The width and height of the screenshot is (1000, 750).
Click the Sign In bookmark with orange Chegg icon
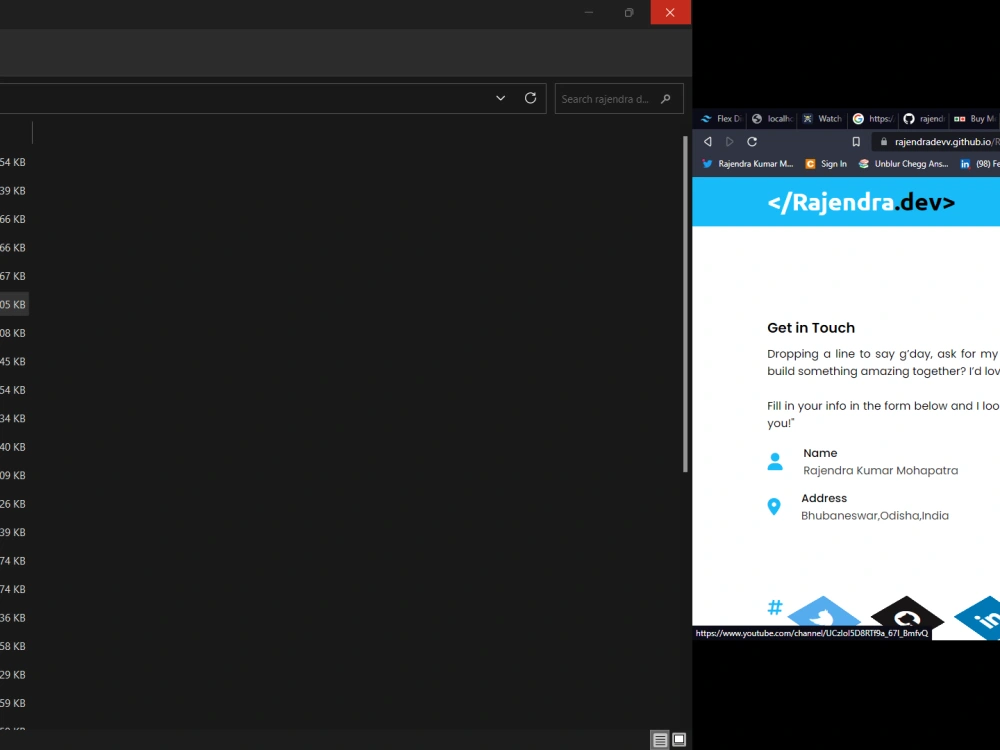826,163
